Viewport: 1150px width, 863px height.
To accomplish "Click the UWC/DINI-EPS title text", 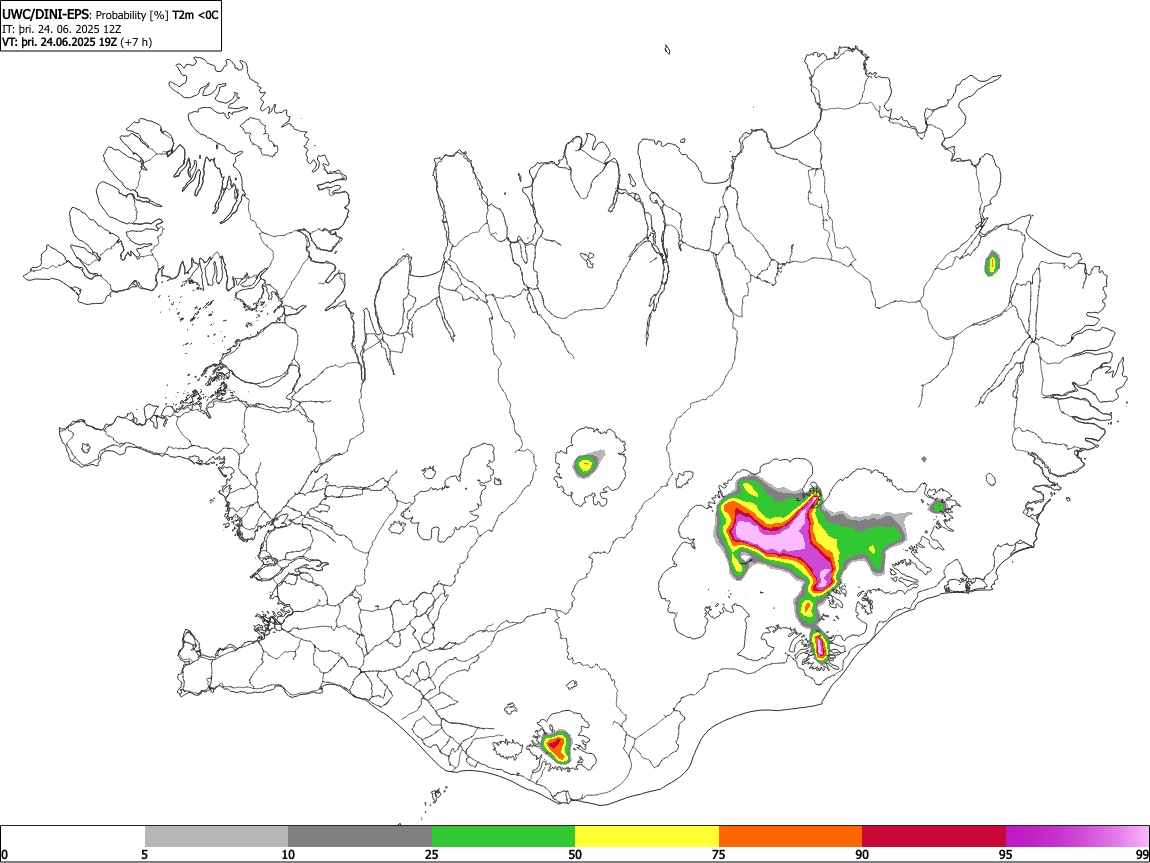I will 44,15.
